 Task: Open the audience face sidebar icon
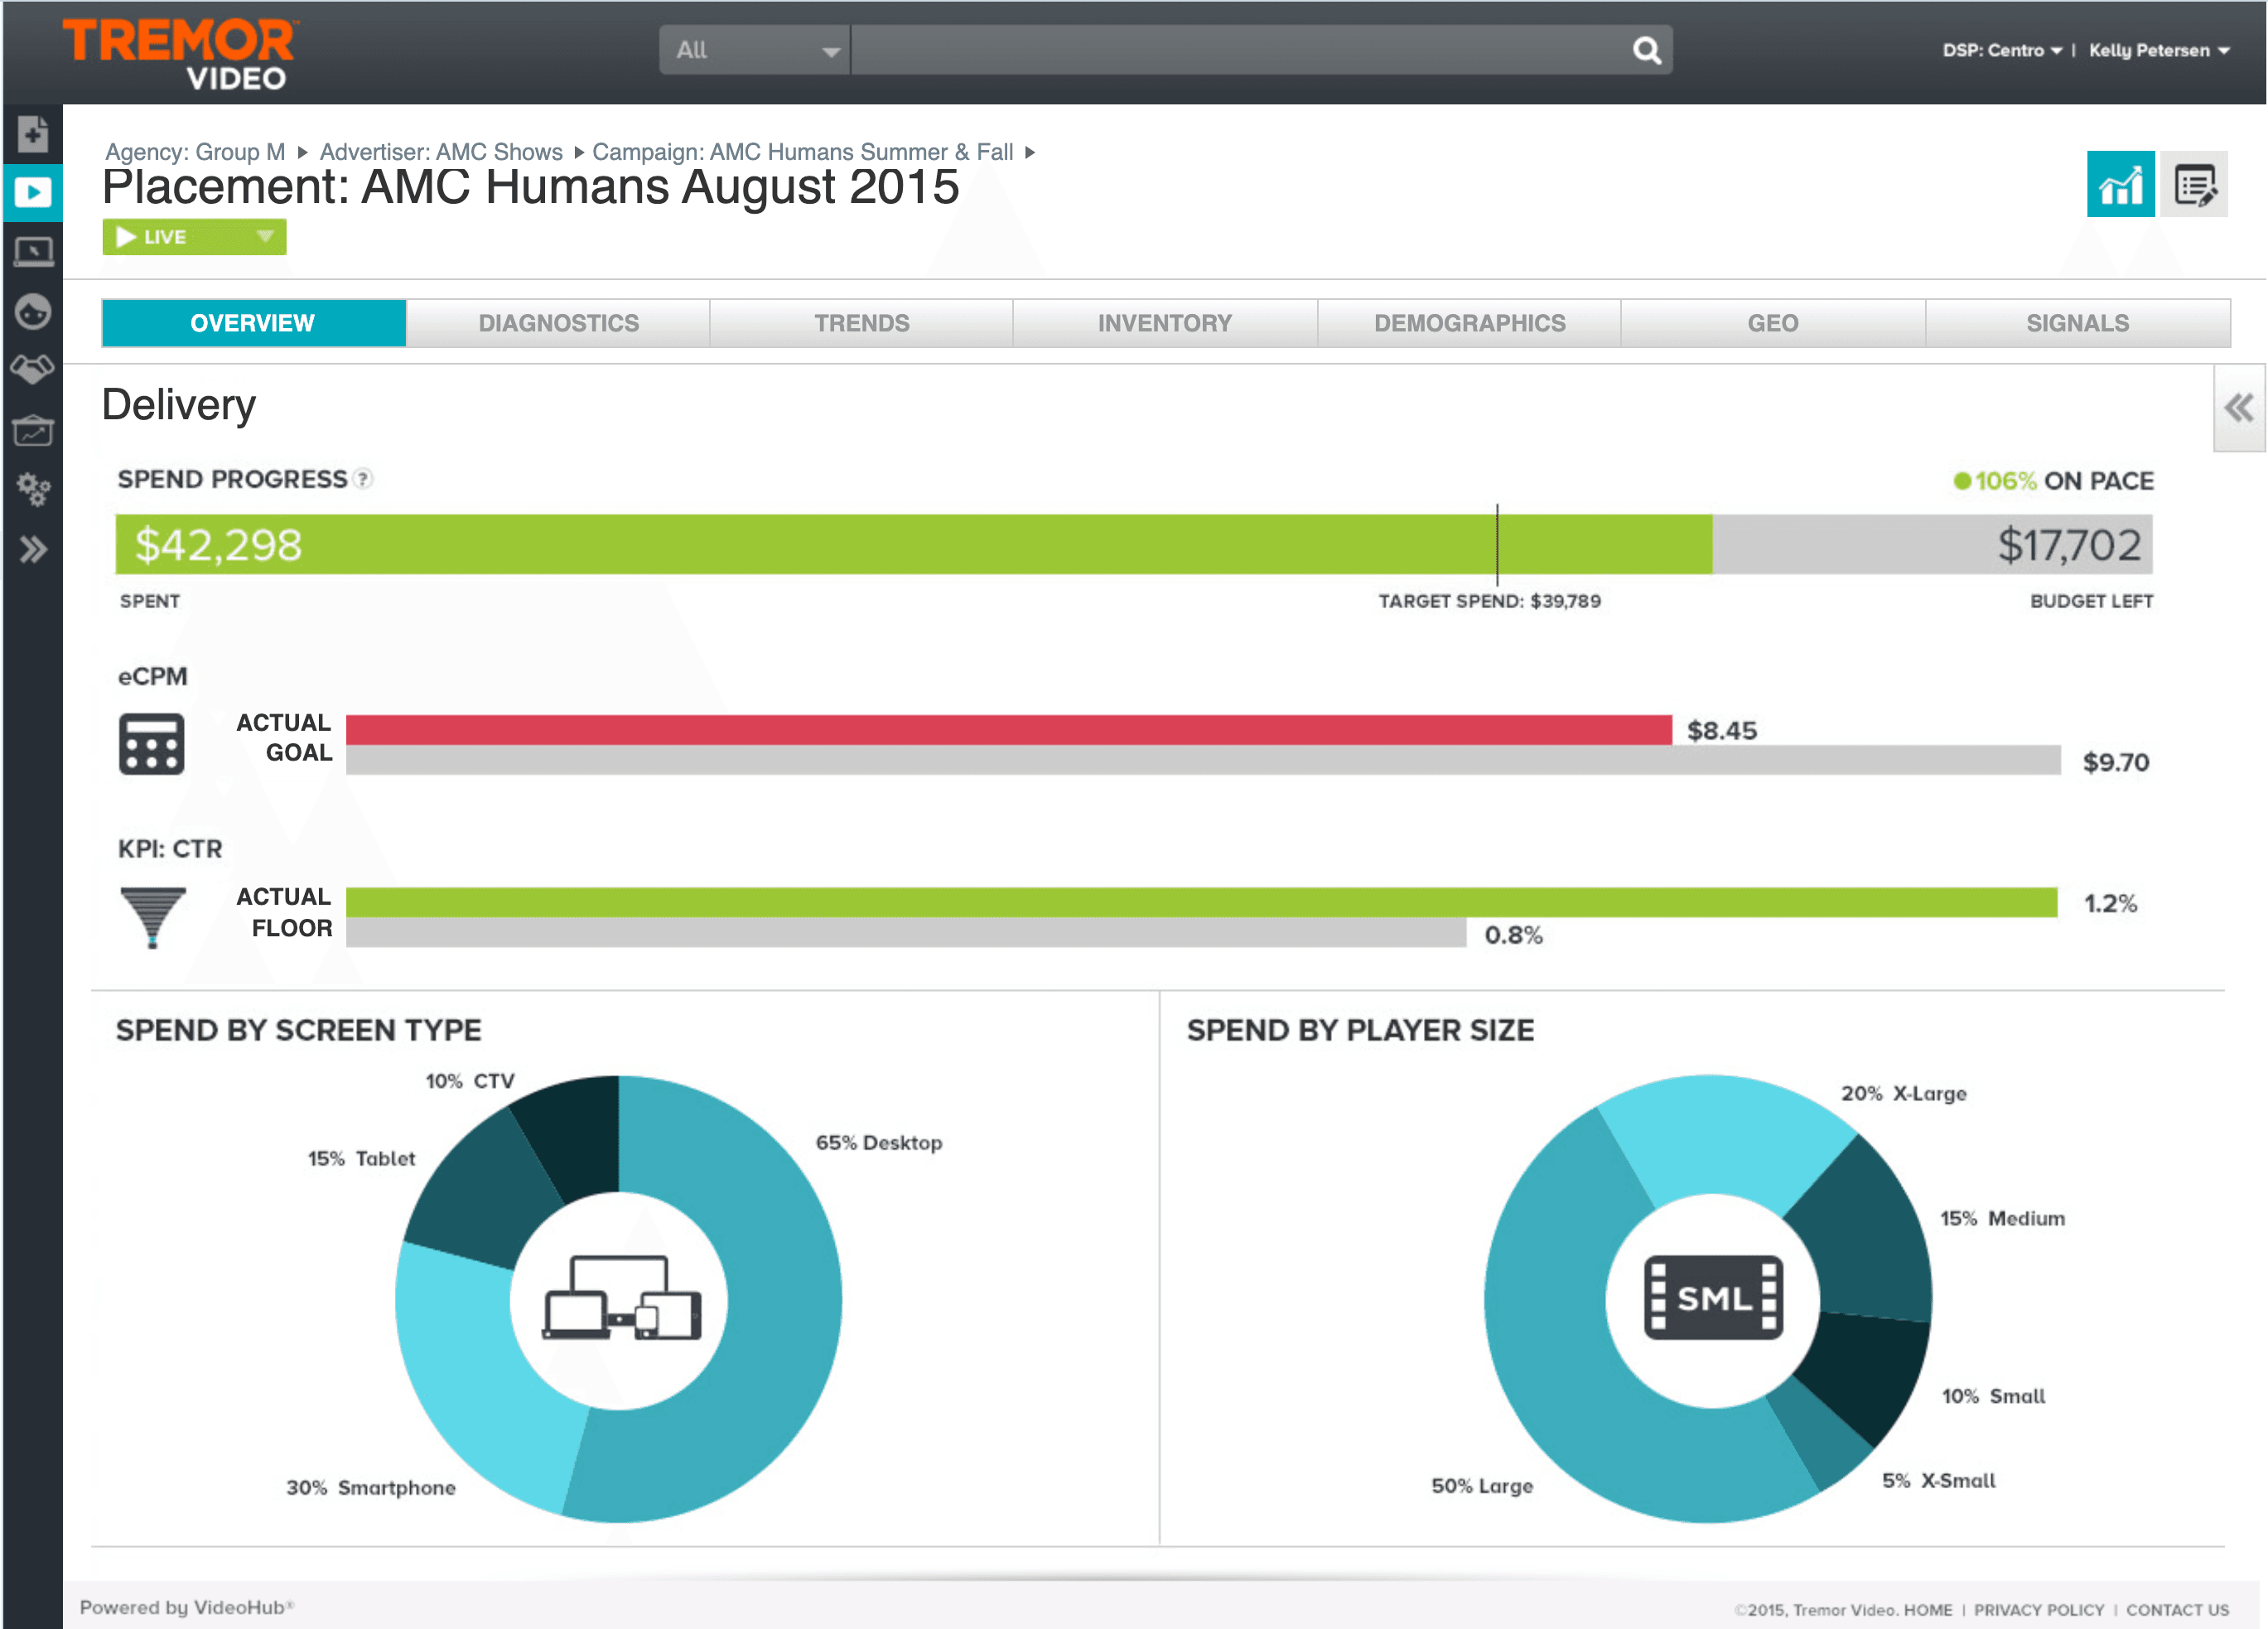(32, 311)
